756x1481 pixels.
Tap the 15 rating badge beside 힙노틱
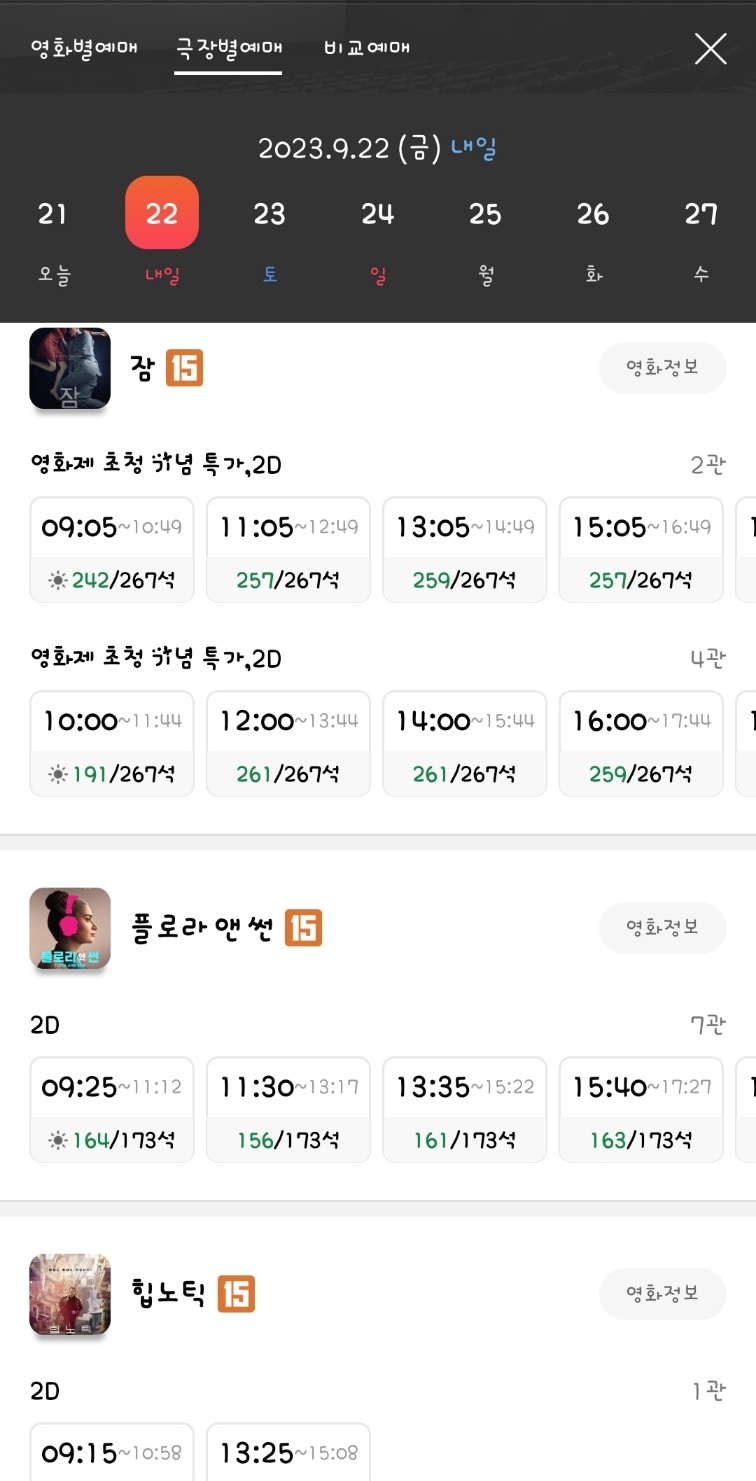coord(236,1294)
